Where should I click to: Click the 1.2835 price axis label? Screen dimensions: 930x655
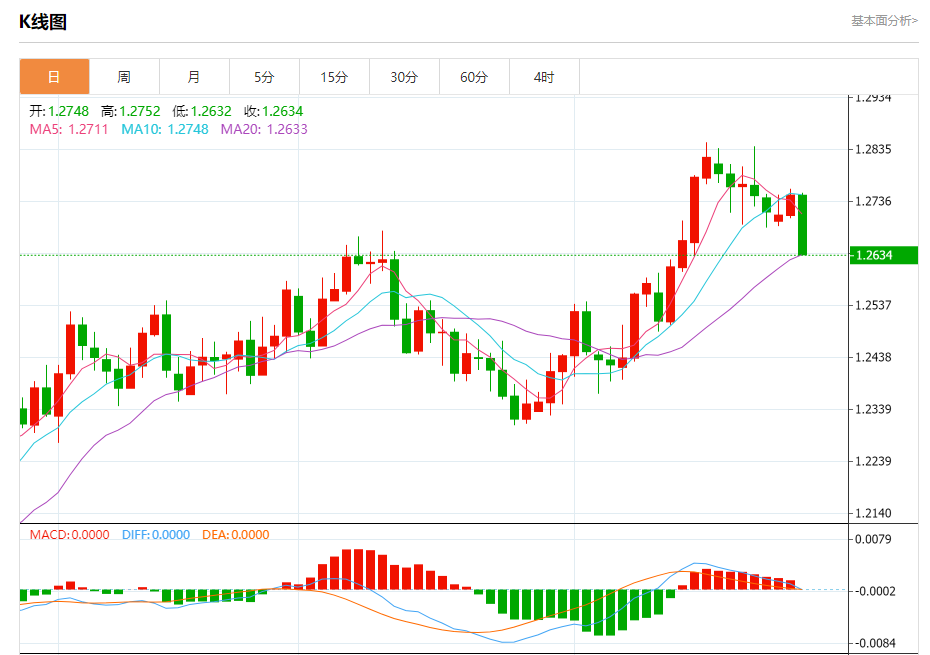click(x=873, y=150)
